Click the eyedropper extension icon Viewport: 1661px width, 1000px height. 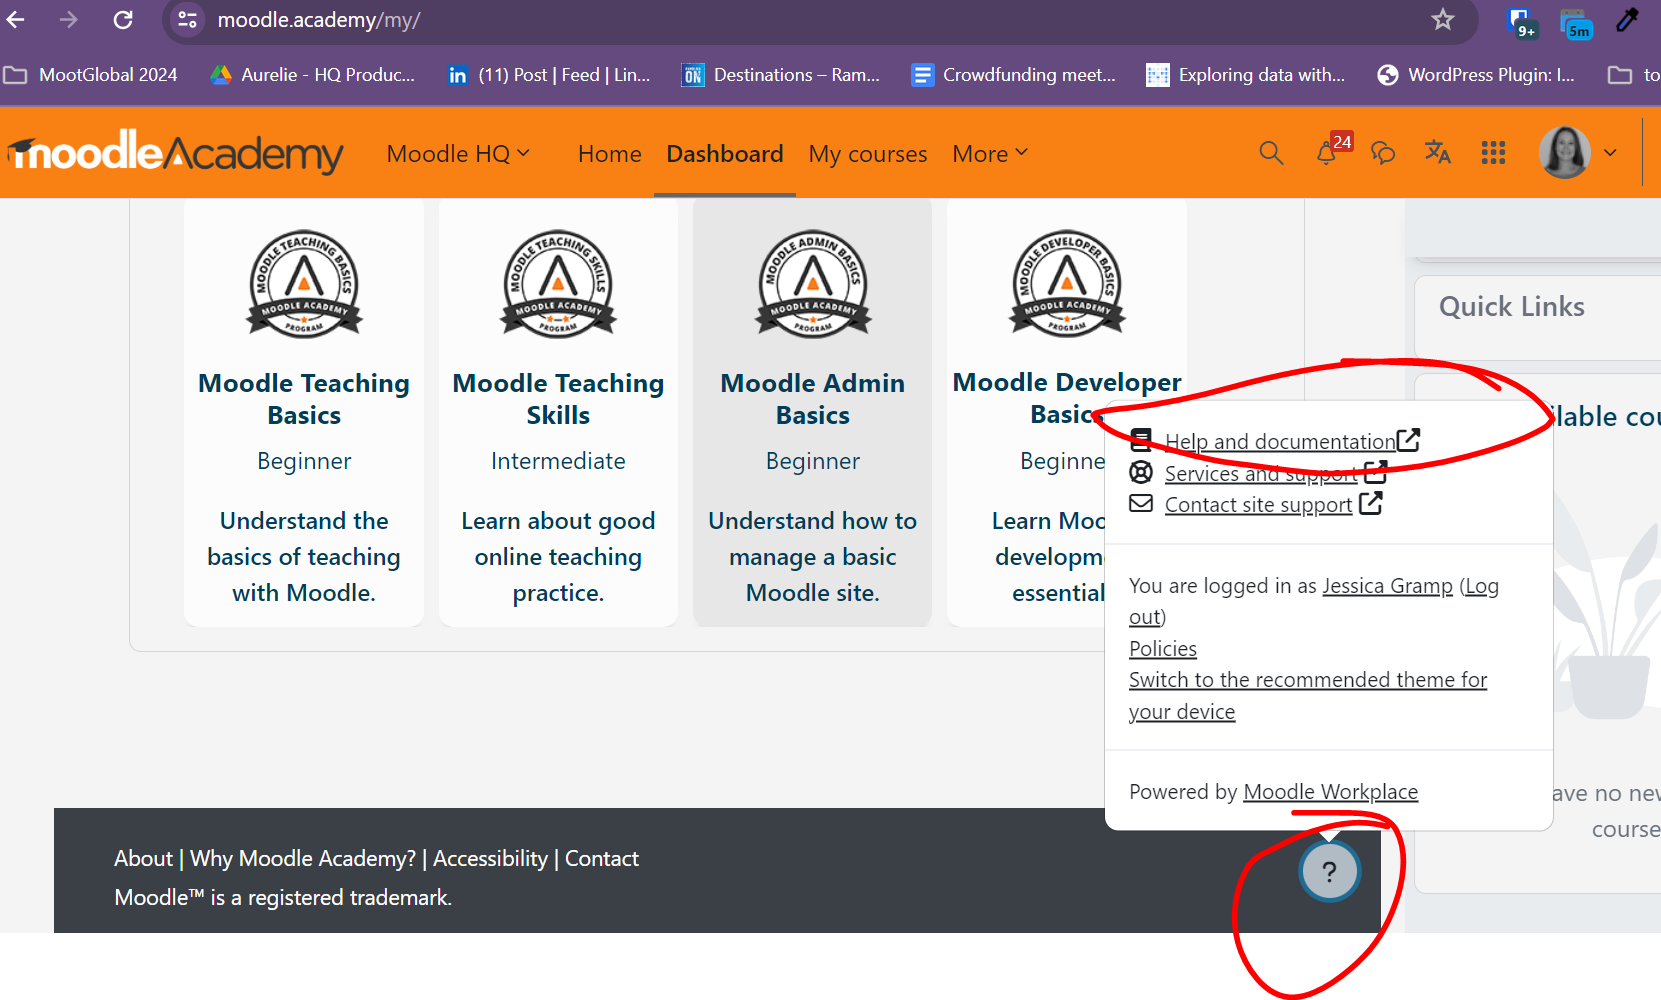click(x=1628, y=19)
